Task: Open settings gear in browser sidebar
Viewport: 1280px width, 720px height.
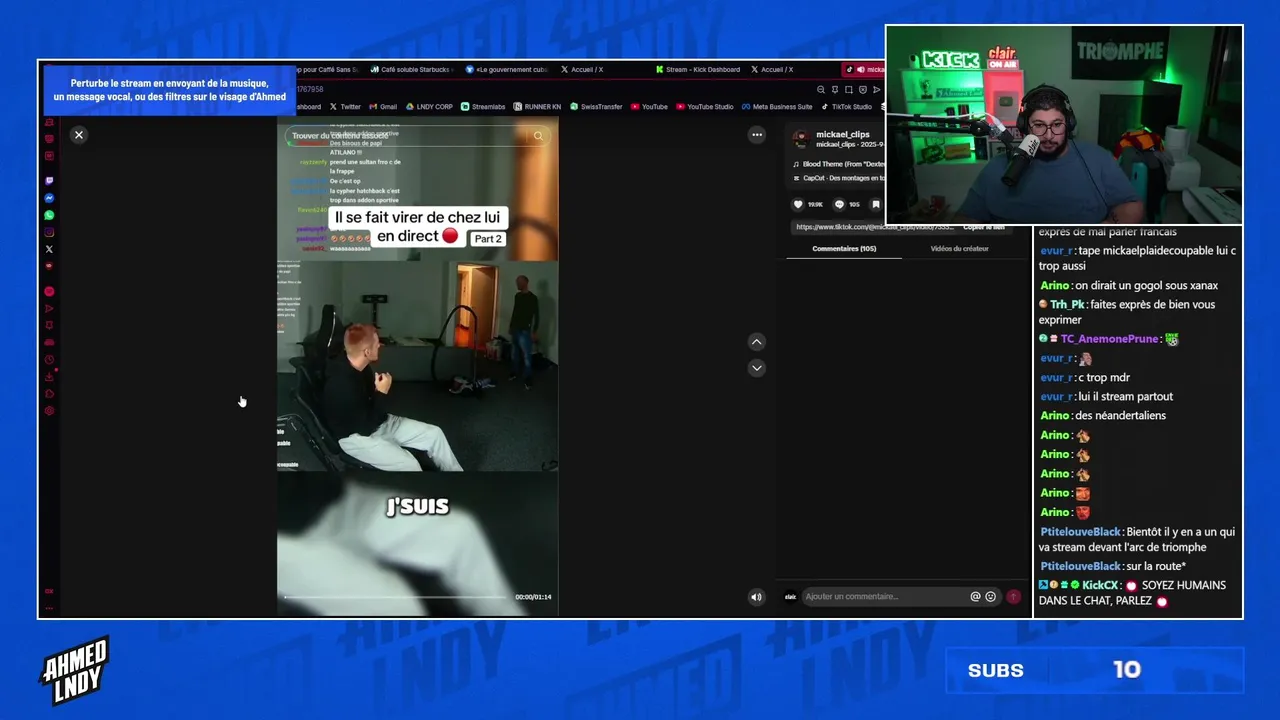Action: tap(49, 411)
